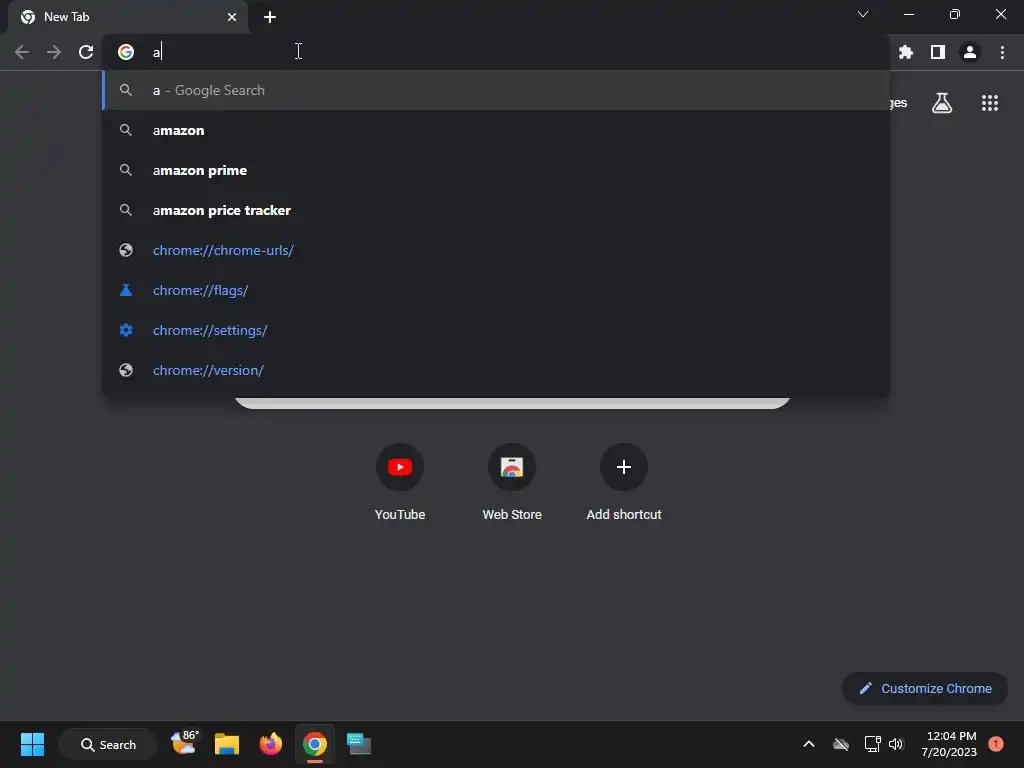
Task: Select the New Tab tab
Action: pyautogui.click(x=128, y=17)
